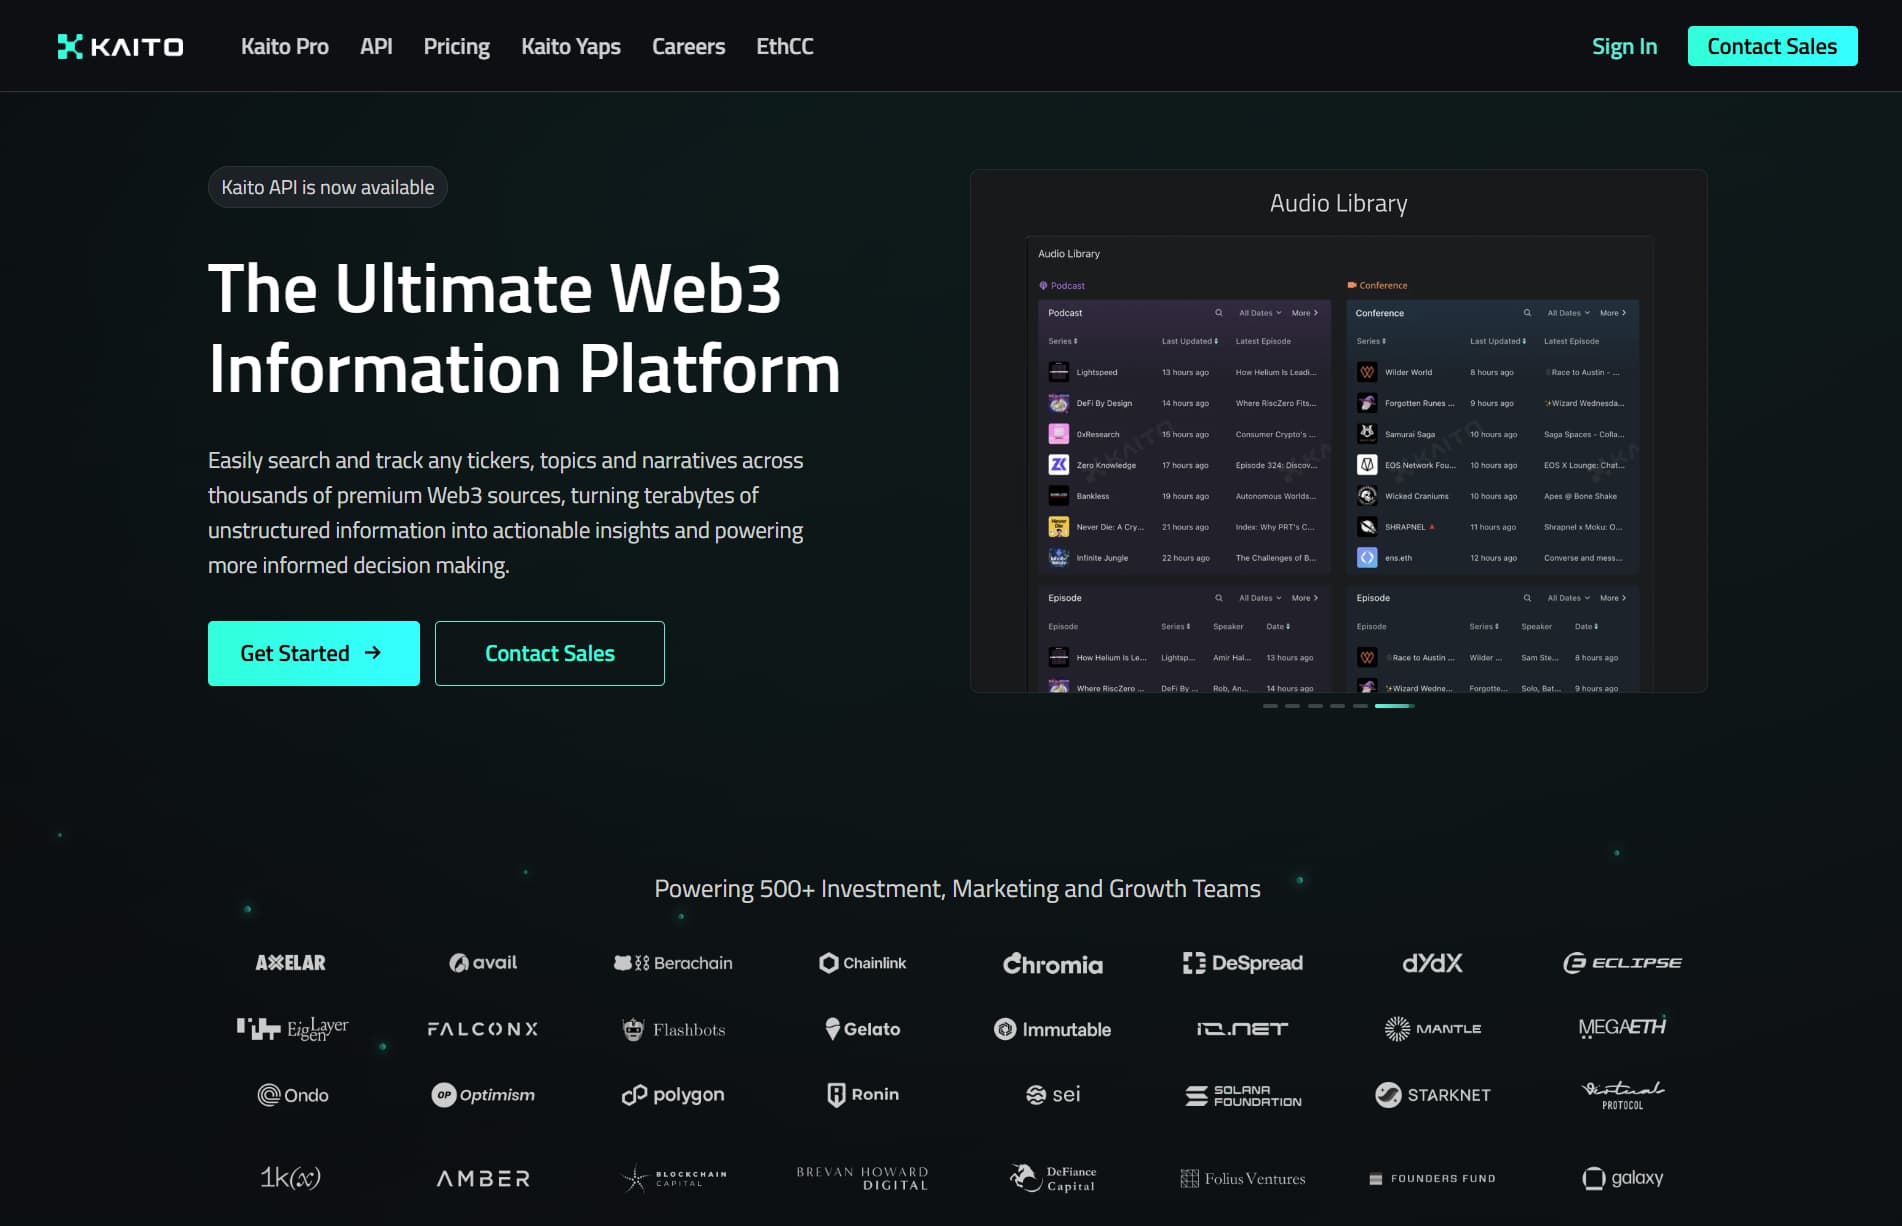
Task: Click the Starknet partner logo
Action: pos(1432,1095)
